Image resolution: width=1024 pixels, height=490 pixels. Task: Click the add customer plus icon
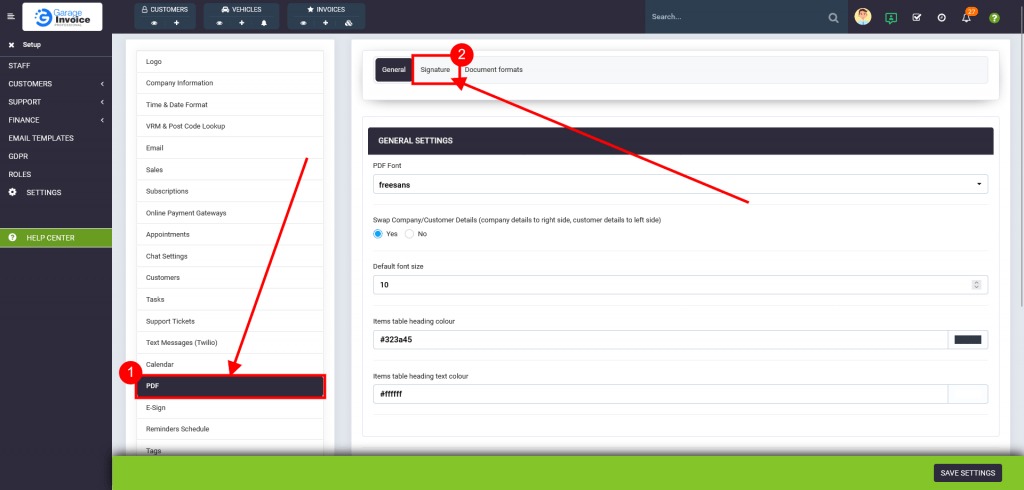pos(177,22)
